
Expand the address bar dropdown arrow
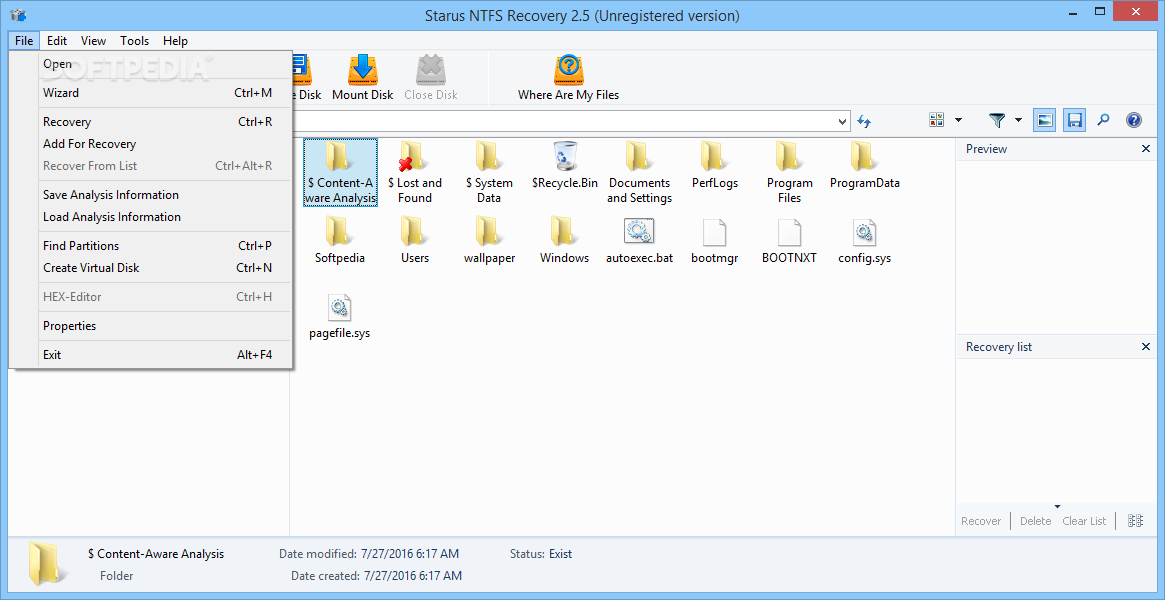tap(843, 121)
